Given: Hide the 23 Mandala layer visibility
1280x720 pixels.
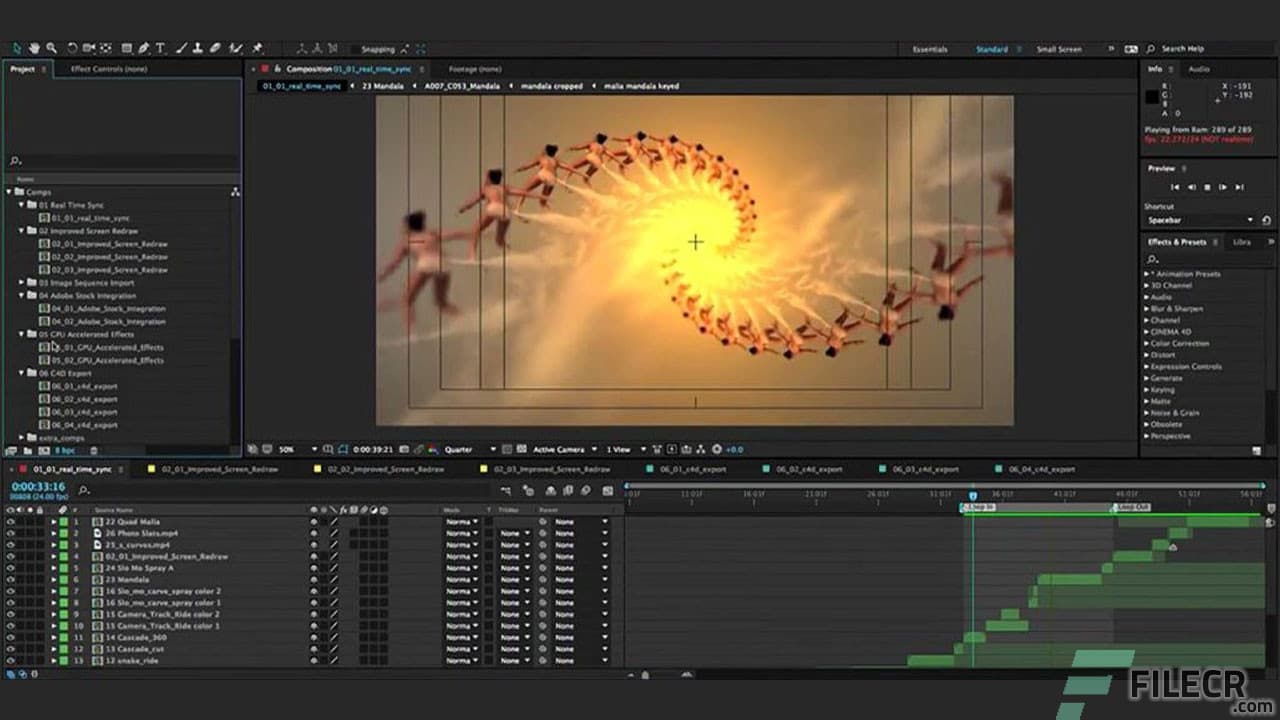Looking at the screenshot, I should tap(9, 579).
